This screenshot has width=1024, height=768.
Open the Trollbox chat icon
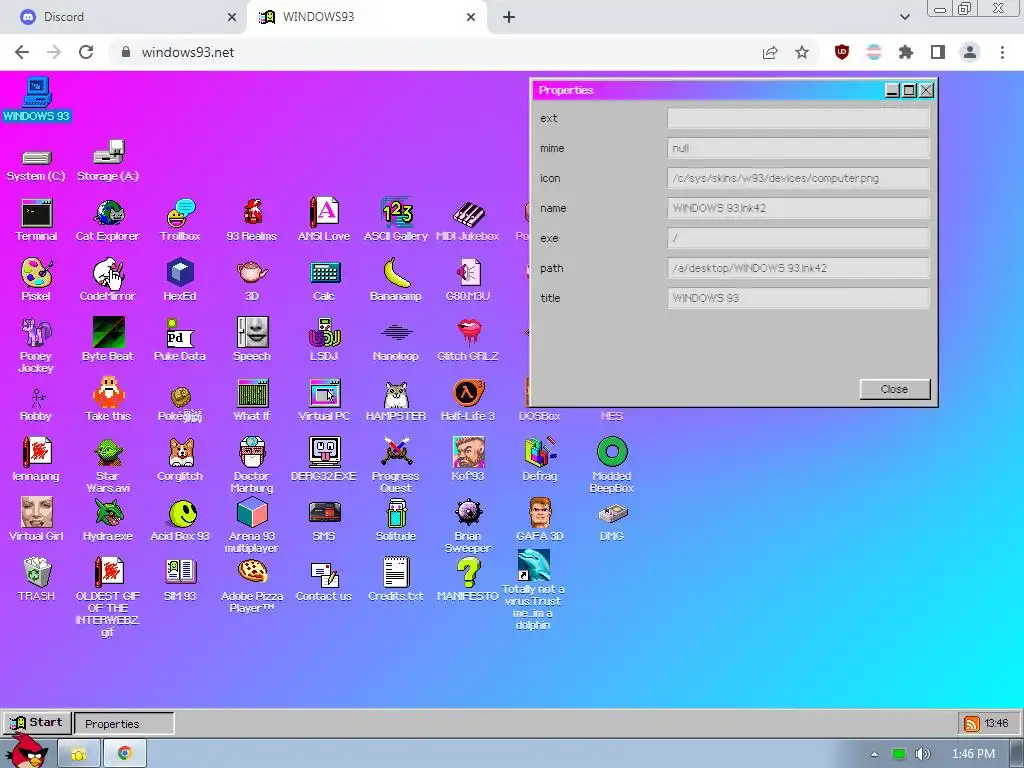click(x=180, y=220)
